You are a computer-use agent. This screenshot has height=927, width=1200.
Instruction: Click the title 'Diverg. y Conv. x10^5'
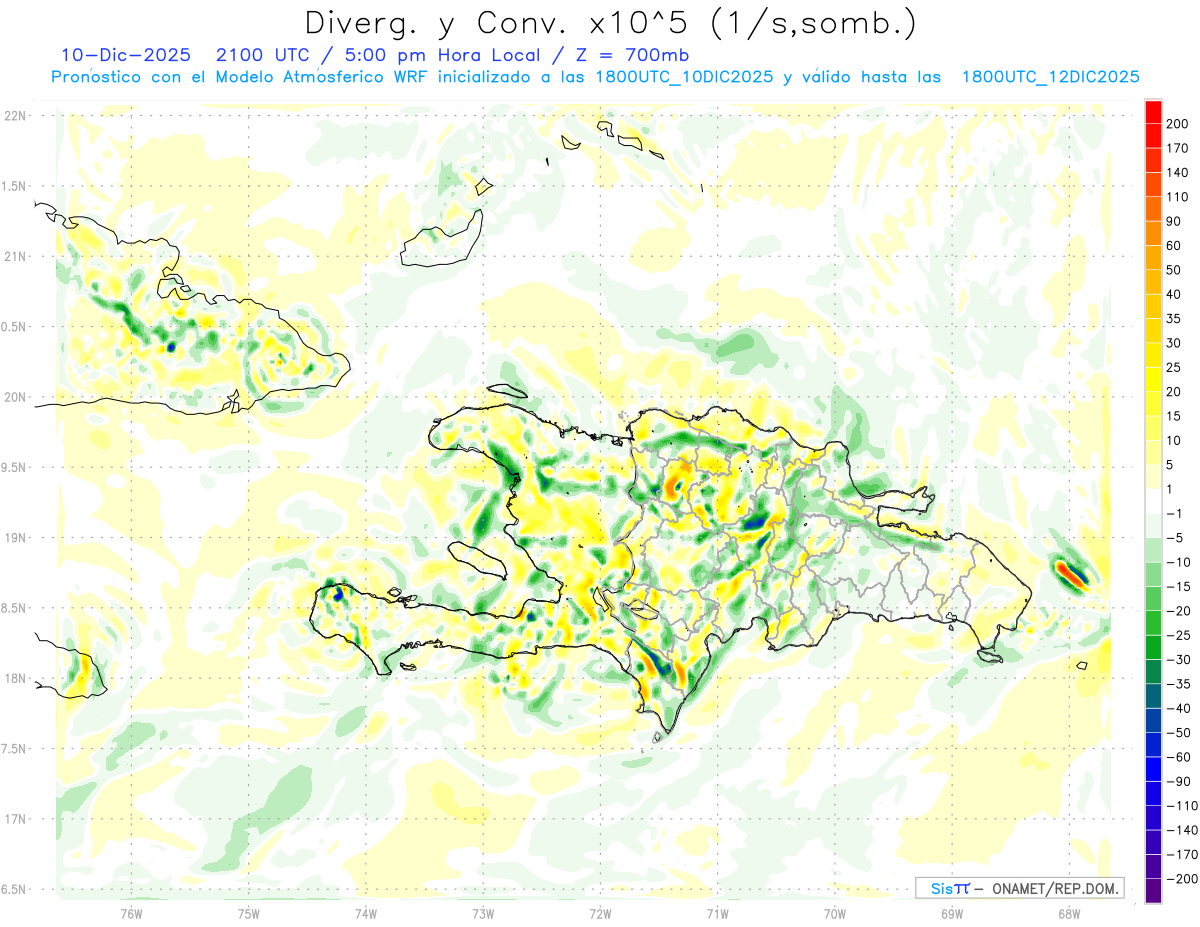(x=498, y=22)
